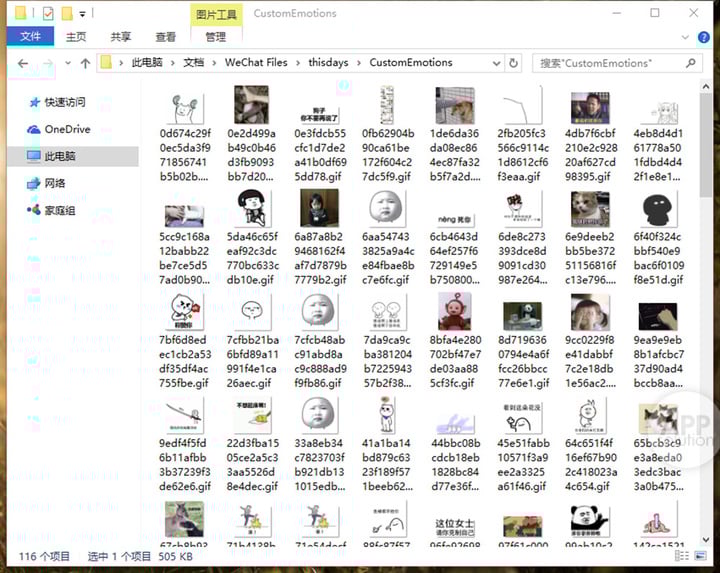Select file starting with 7da9ca9c
Image resolution: width=720 pixels, height=573 pixels.
[387, 342]
